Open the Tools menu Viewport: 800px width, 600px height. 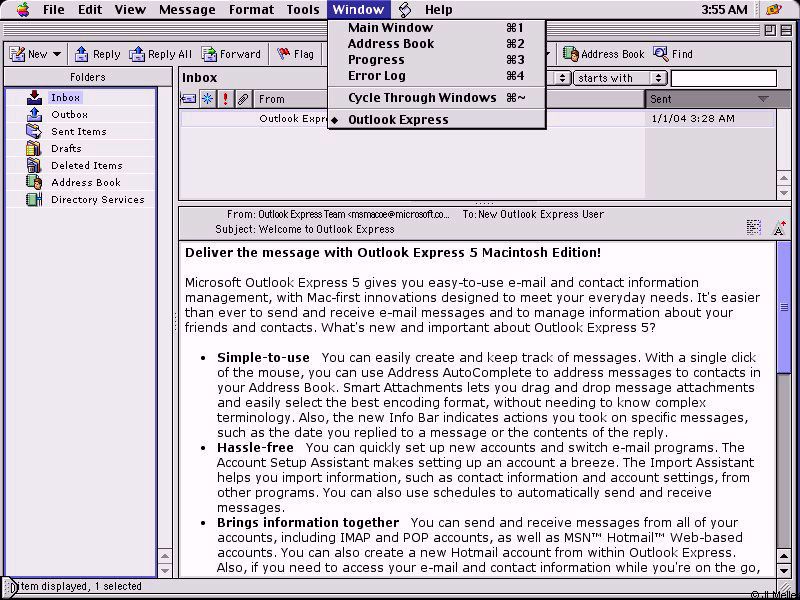pyautogui.click(x=303, y=10)
